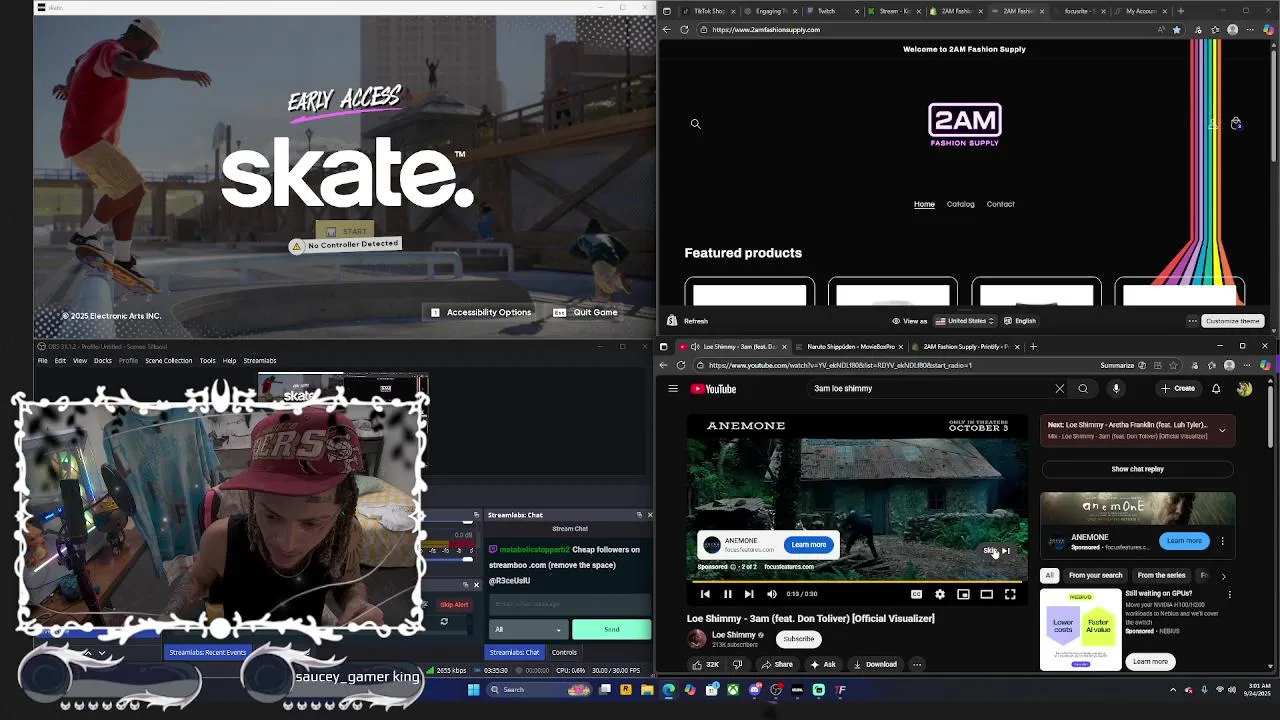Screen dimensions: 1280x720
Task: Go to YouTube home via the logo
Action: pos(714,389)
